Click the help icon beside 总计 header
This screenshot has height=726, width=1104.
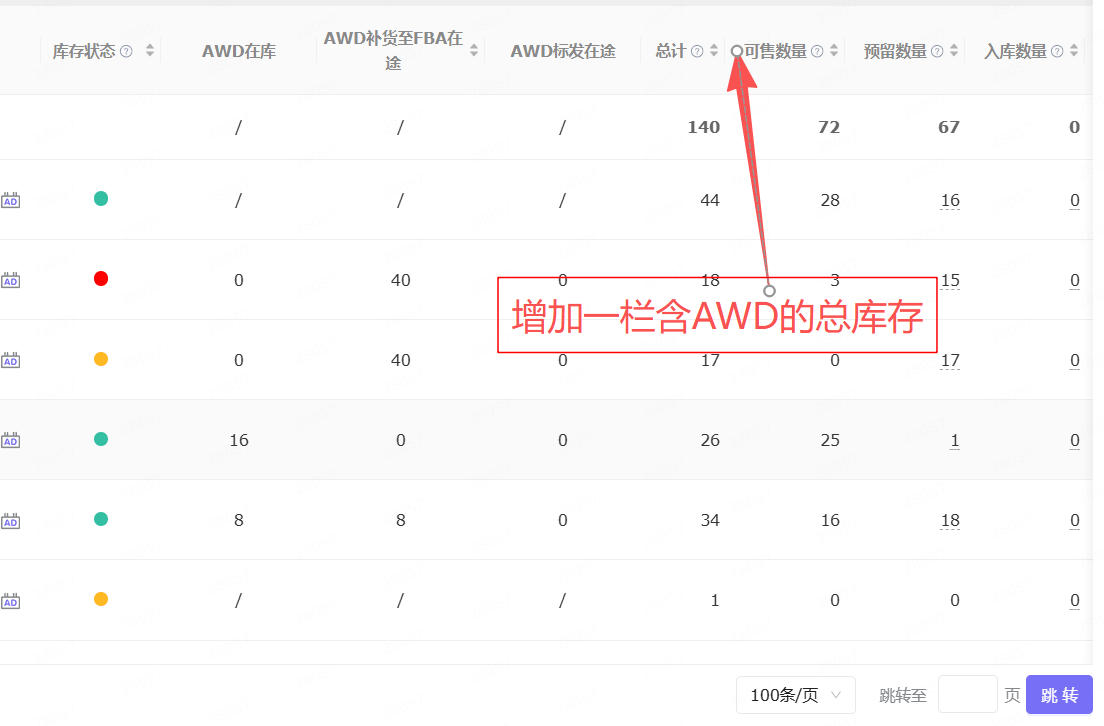click(697, 51)
